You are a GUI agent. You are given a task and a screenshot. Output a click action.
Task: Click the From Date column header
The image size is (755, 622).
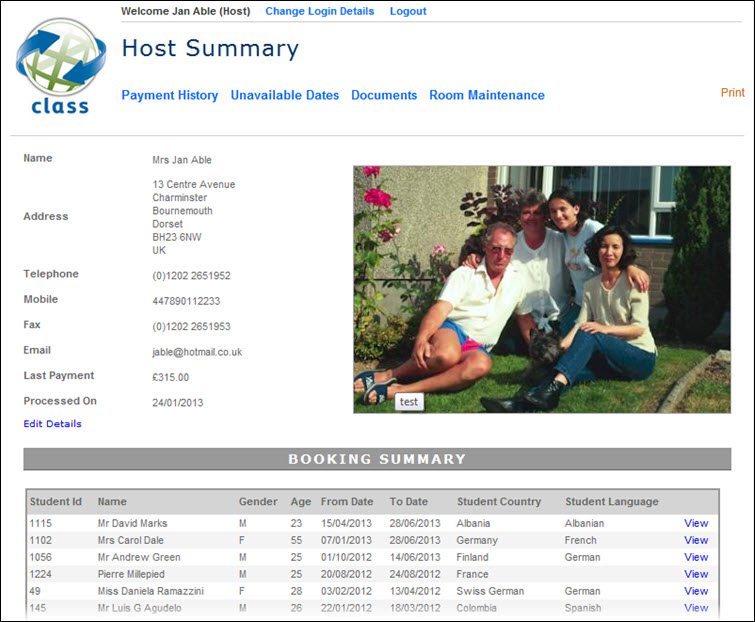(347, 501)
